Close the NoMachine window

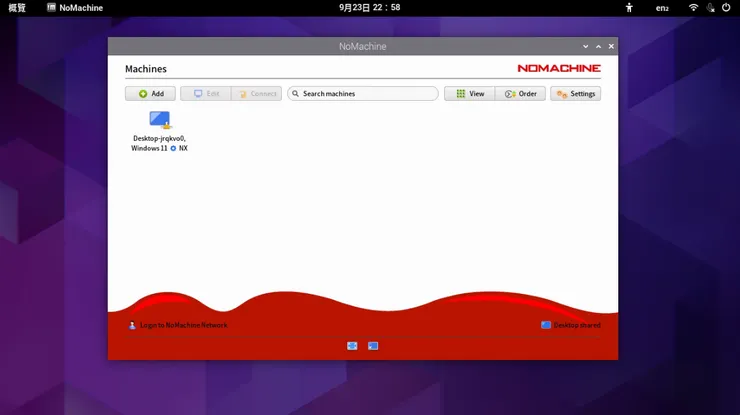[611, 46]
